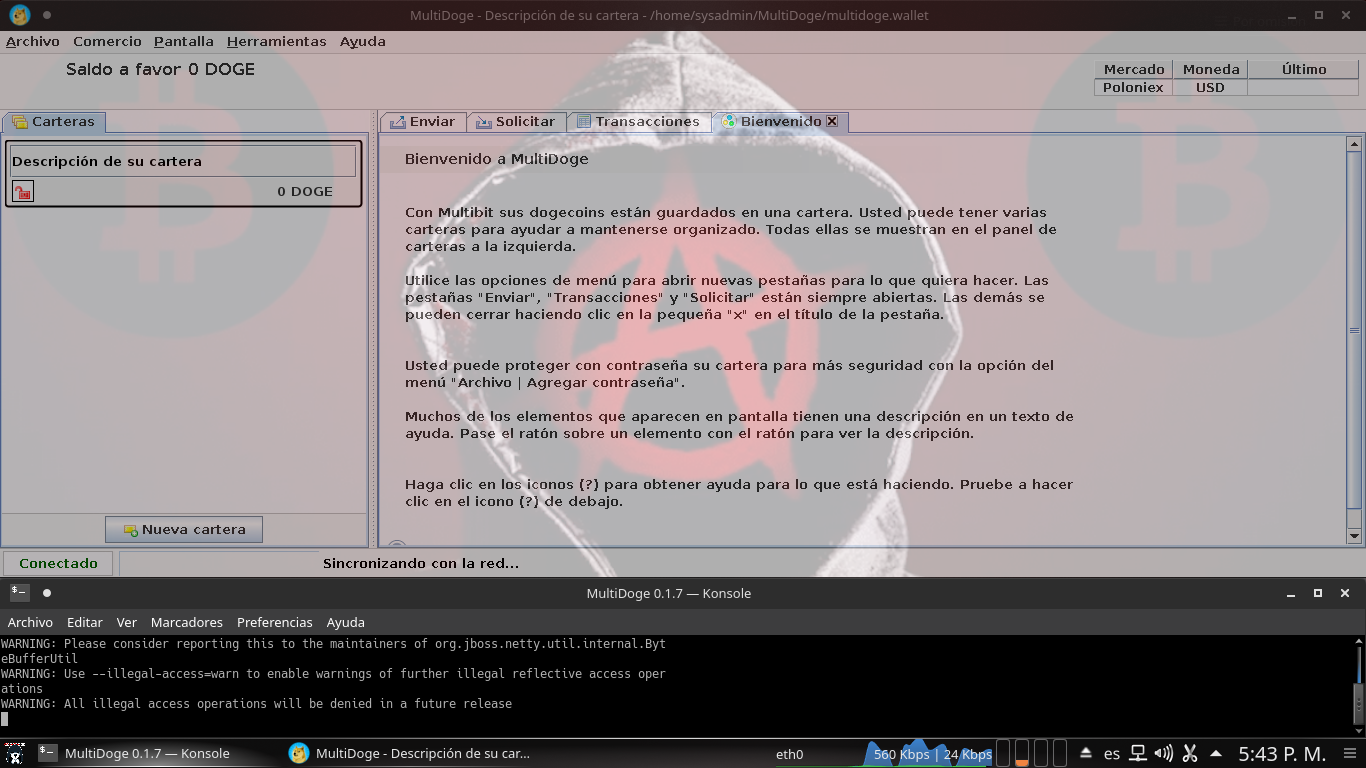This screenshot has width=1366, height=768.
Task: Open the Herramientas menu
Action: pos(276,41)
